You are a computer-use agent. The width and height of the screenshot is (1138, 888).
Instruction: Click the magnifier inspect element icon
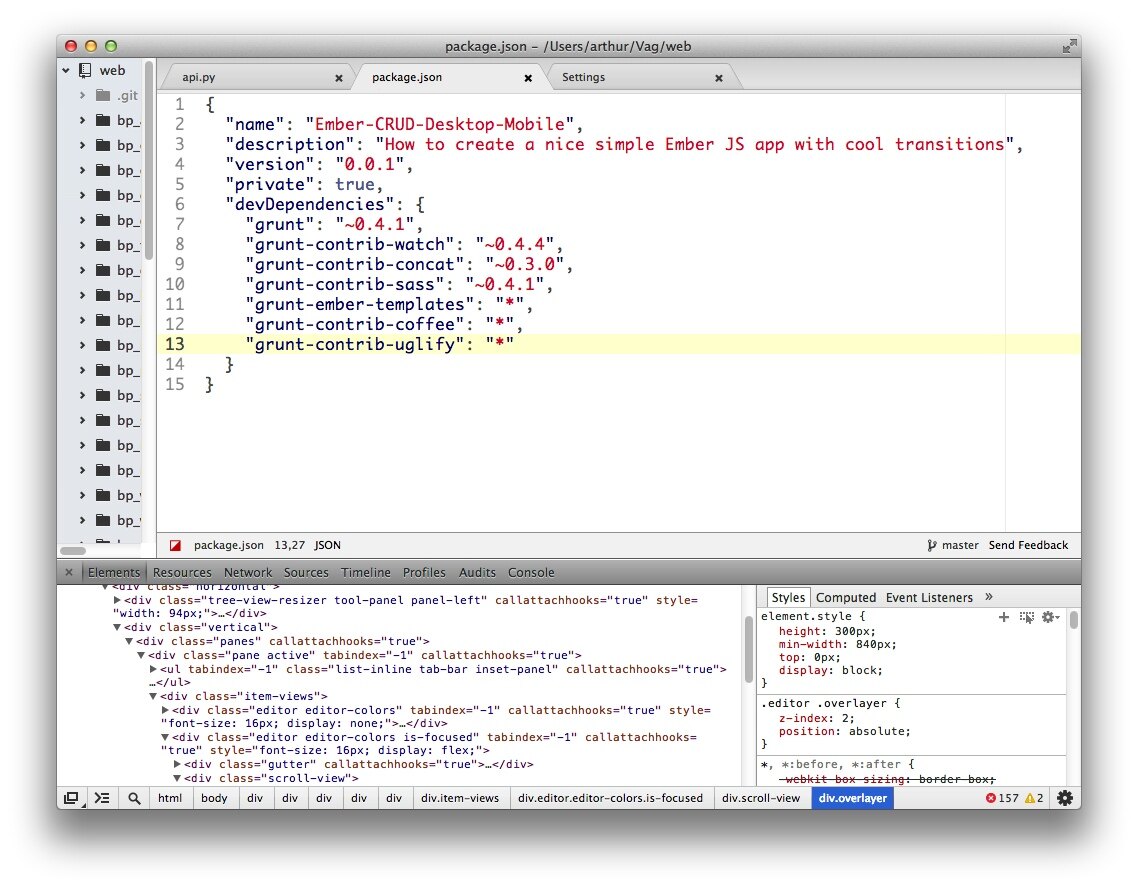[134, 798]
